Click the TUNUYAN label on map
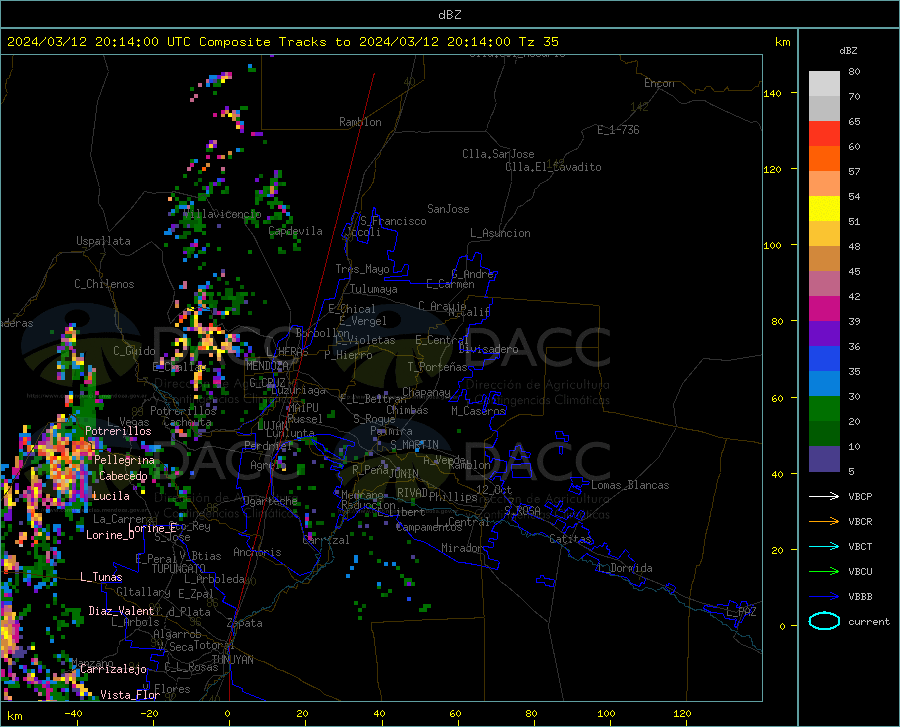Screen dimensions: 900x727 [232, 660]
